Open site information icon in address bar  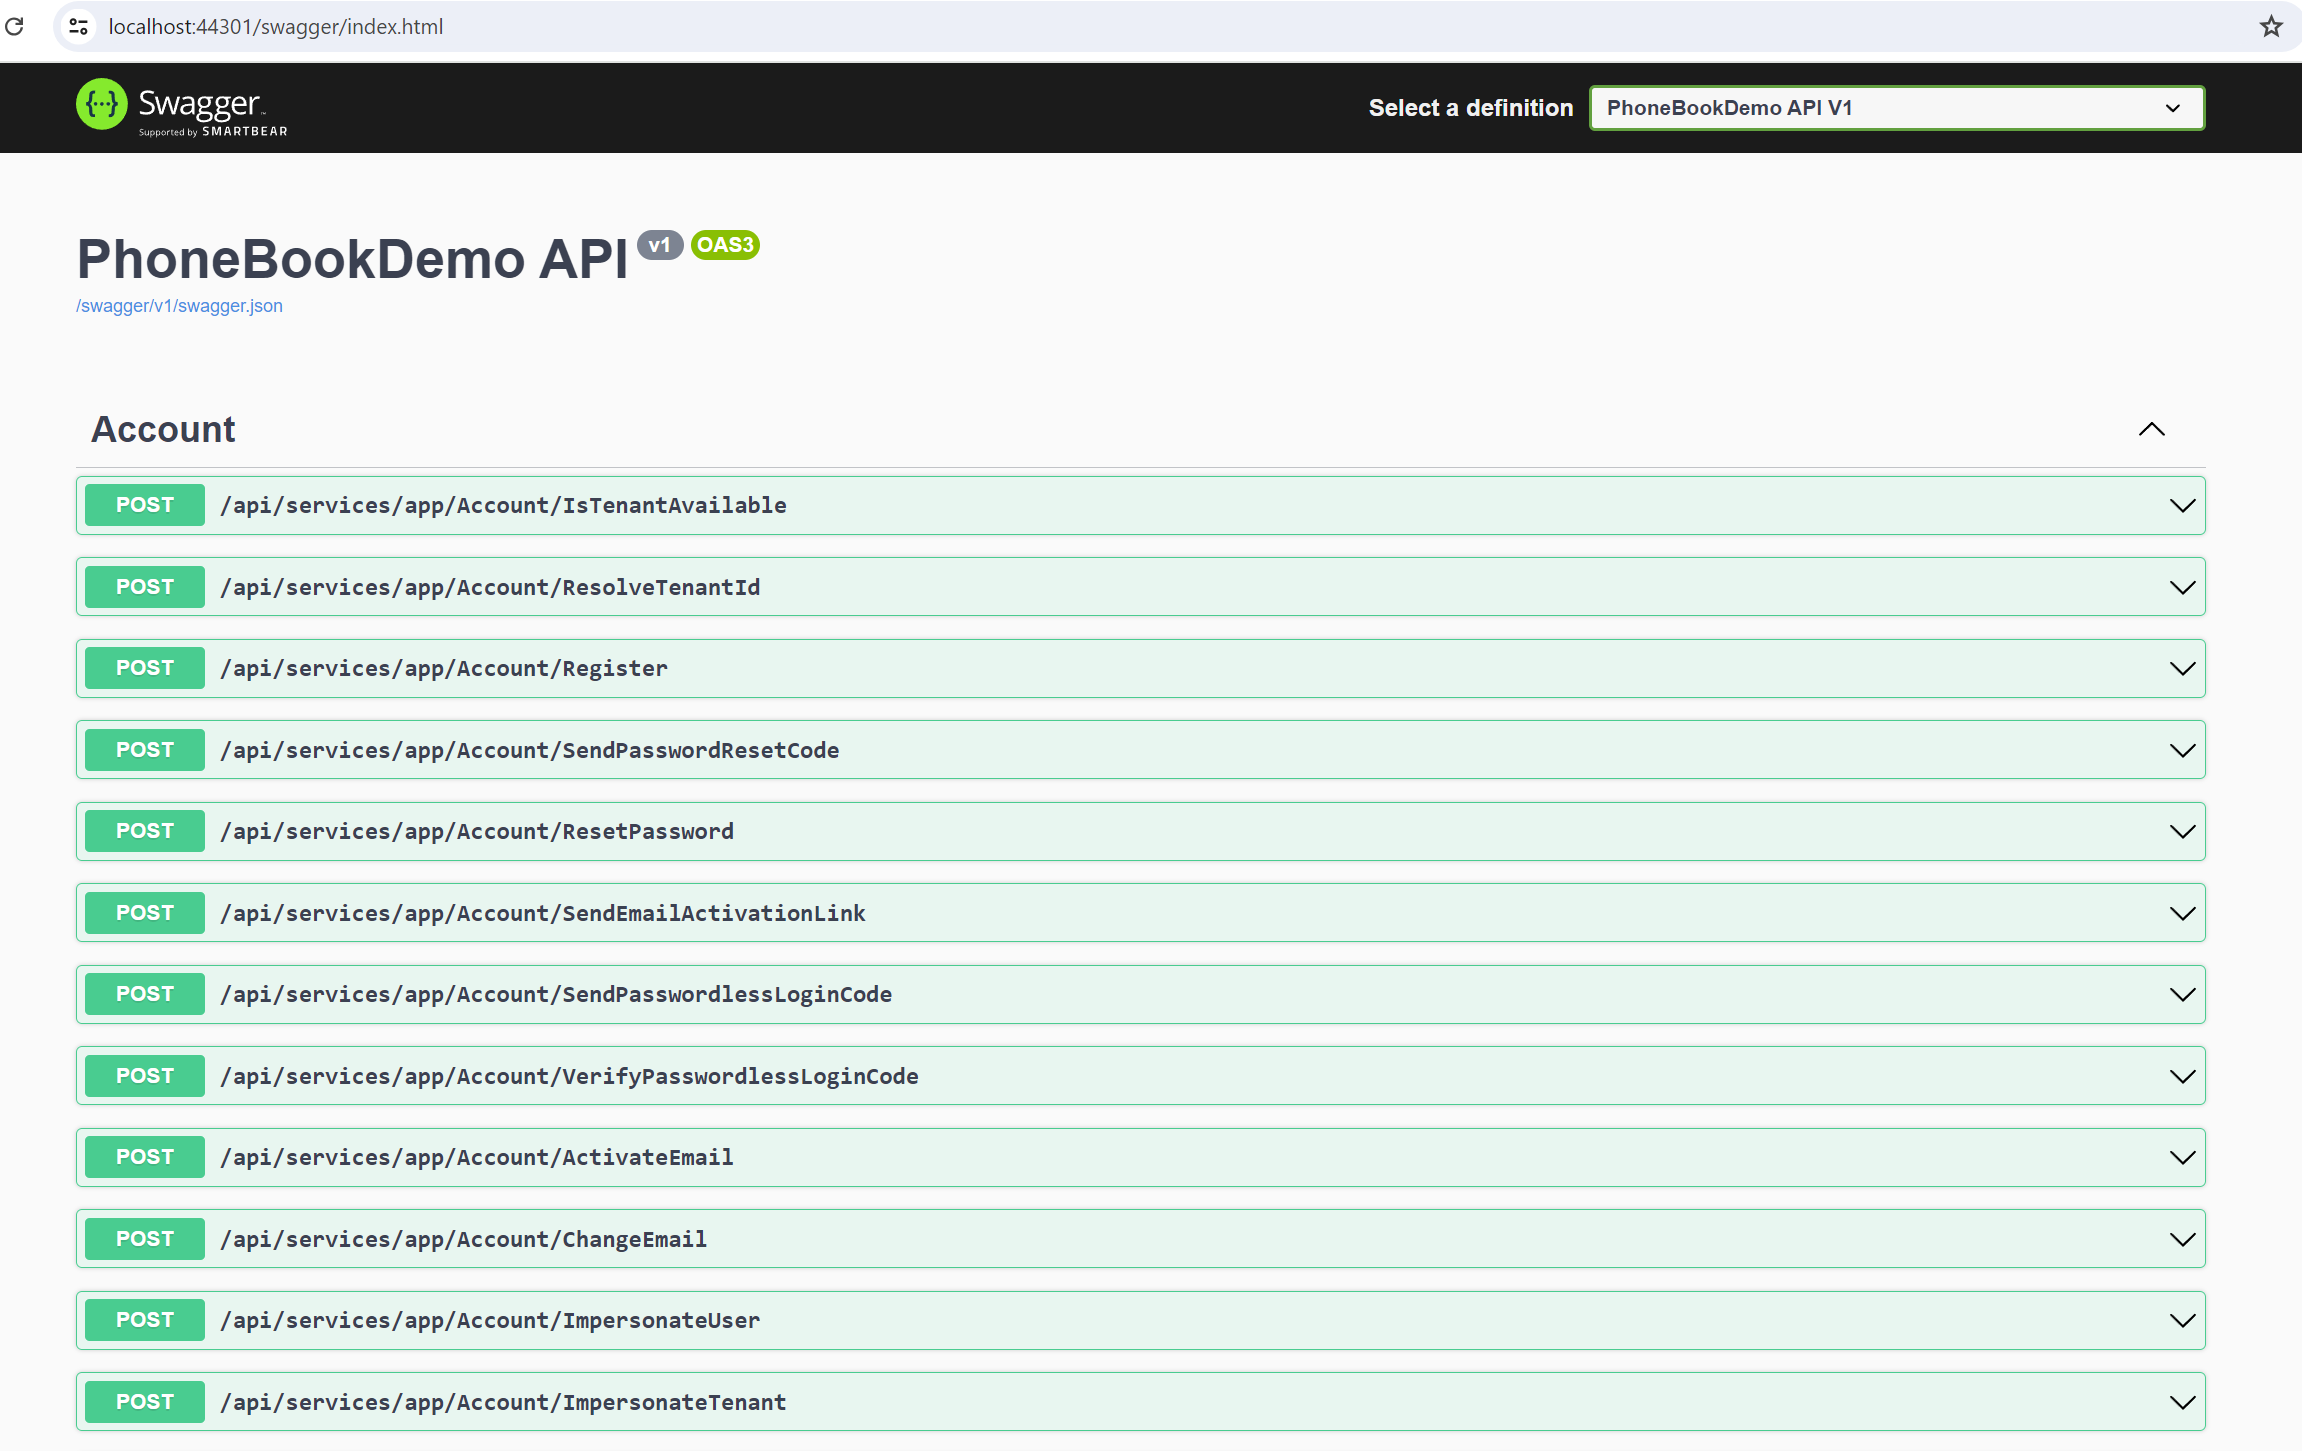pyautogui.click(x=79, y=27)
